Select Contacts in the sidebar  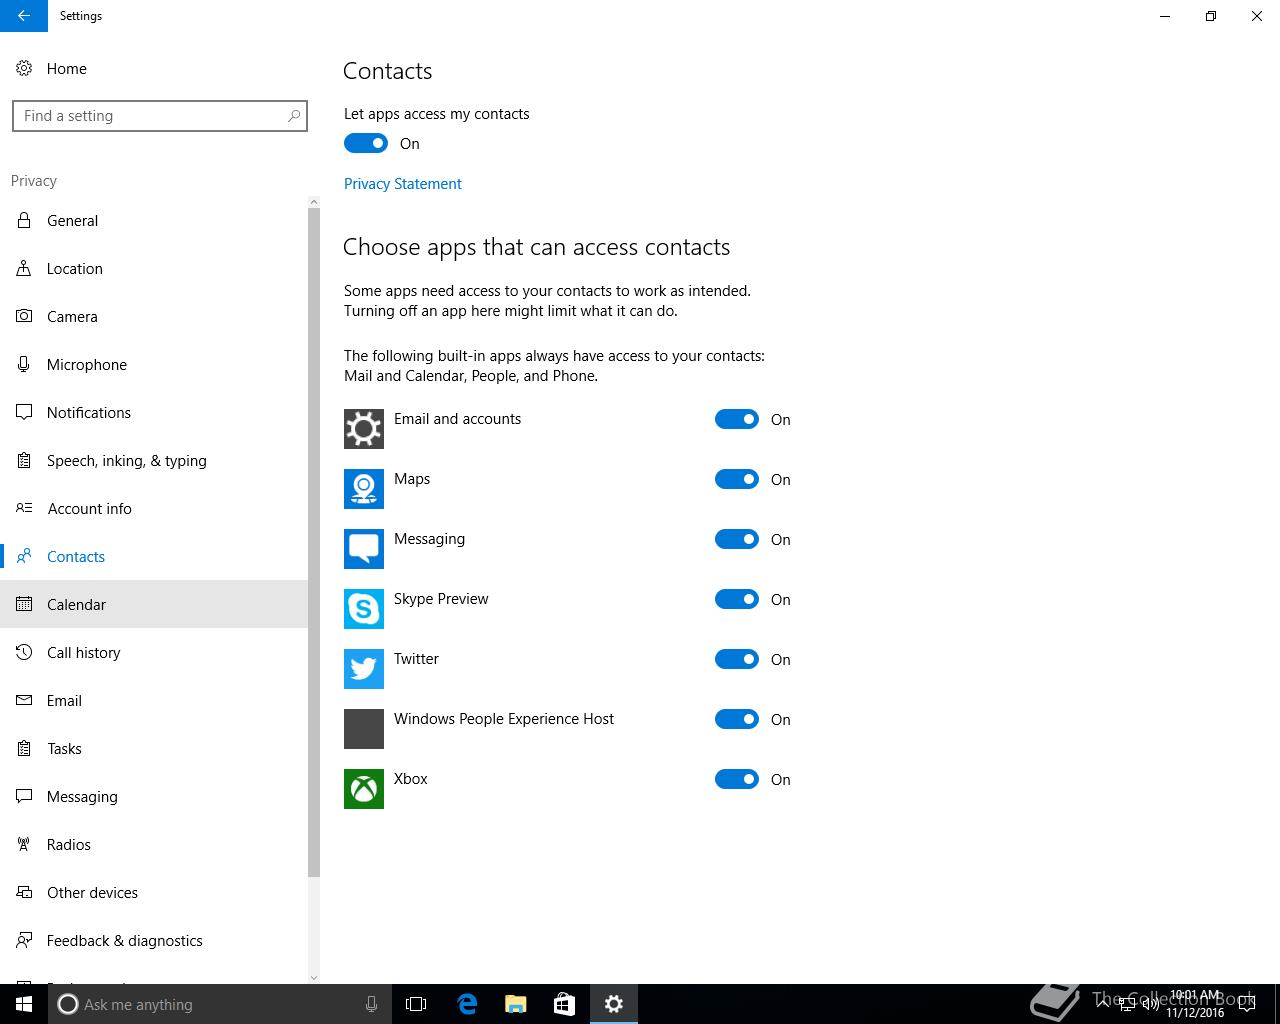point(154,557)
